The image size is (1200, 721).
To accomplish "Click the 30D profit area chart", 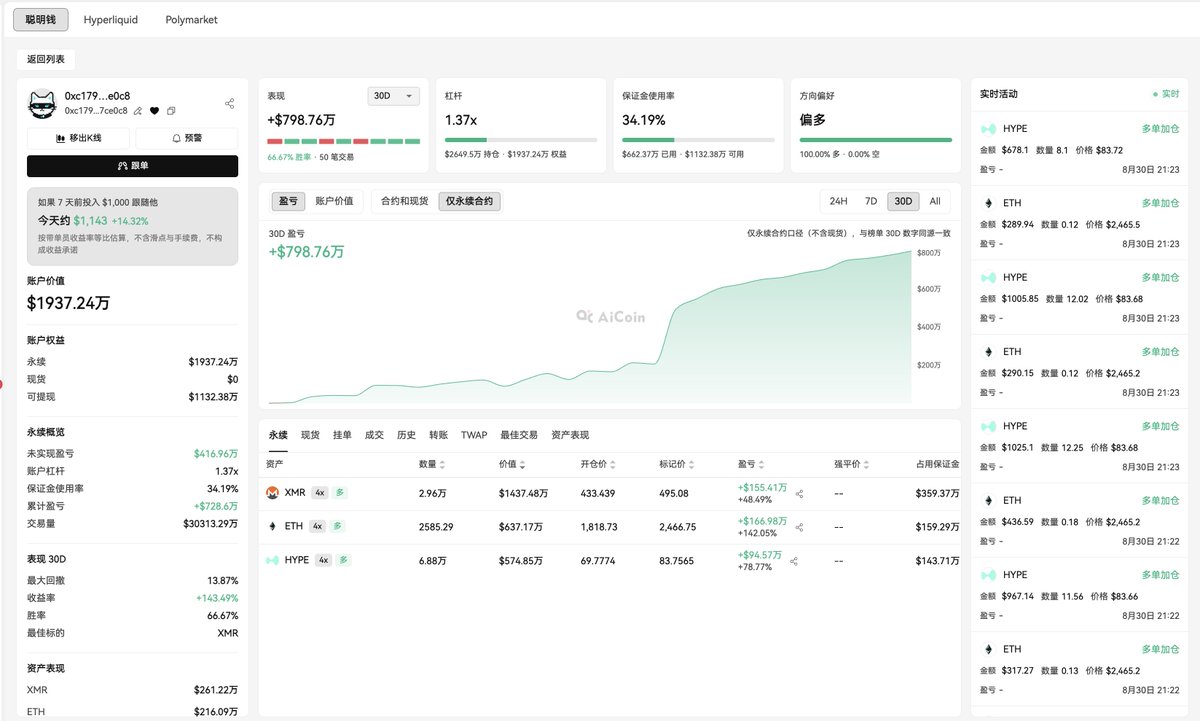I will [x=590, y=325].
